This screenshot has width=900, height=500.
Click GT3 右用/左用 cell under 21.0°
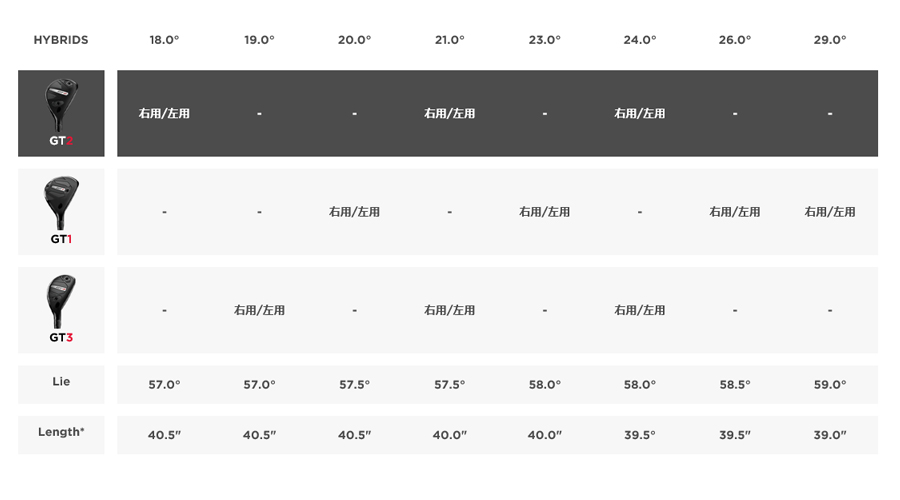pyautogui.click(x=449, y=310)
